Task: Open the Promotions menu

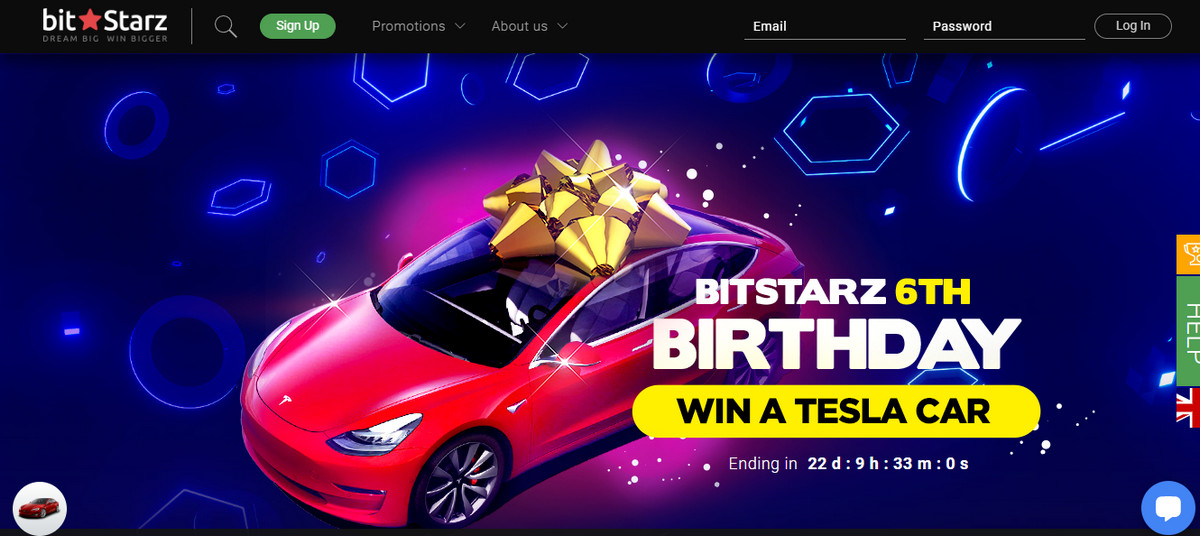Action: click(419, 26)
